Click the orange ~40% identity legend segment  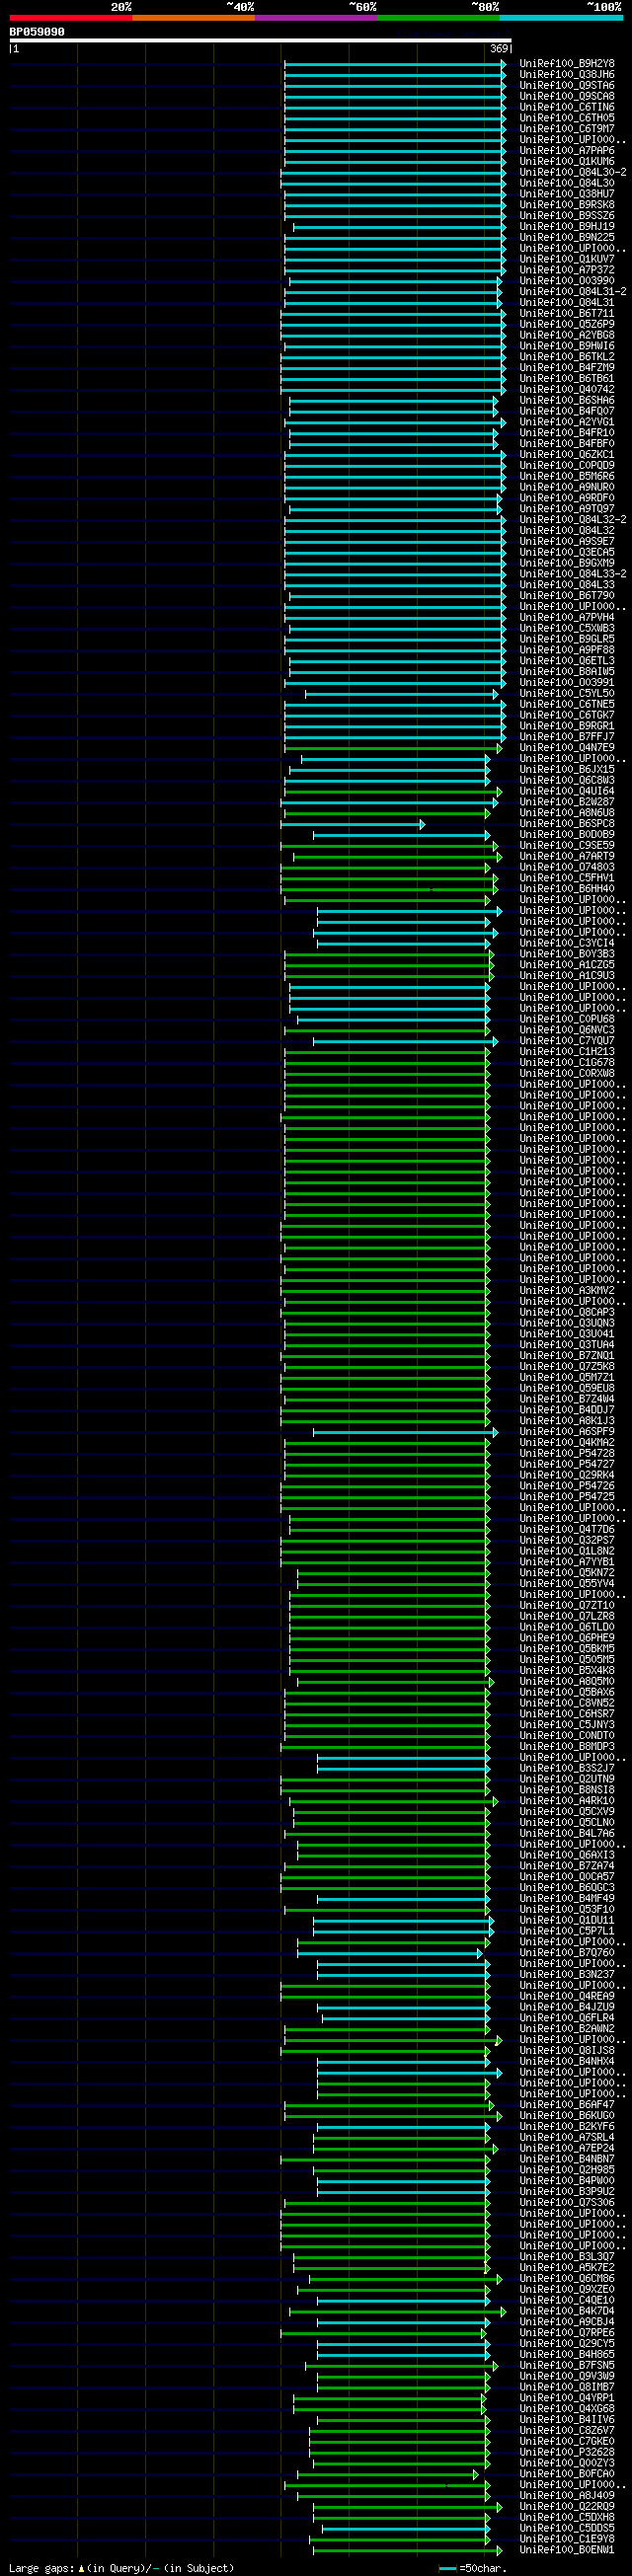[193, 18]
